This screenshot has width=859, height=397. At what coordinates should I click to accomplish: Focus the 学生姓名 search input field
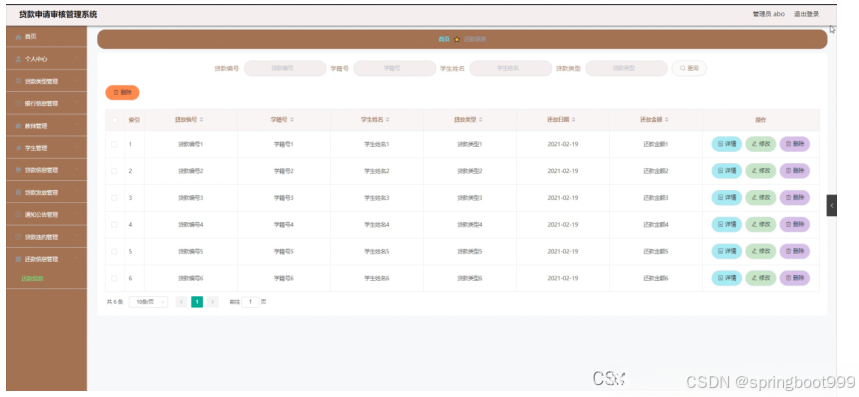click(511, 68)
